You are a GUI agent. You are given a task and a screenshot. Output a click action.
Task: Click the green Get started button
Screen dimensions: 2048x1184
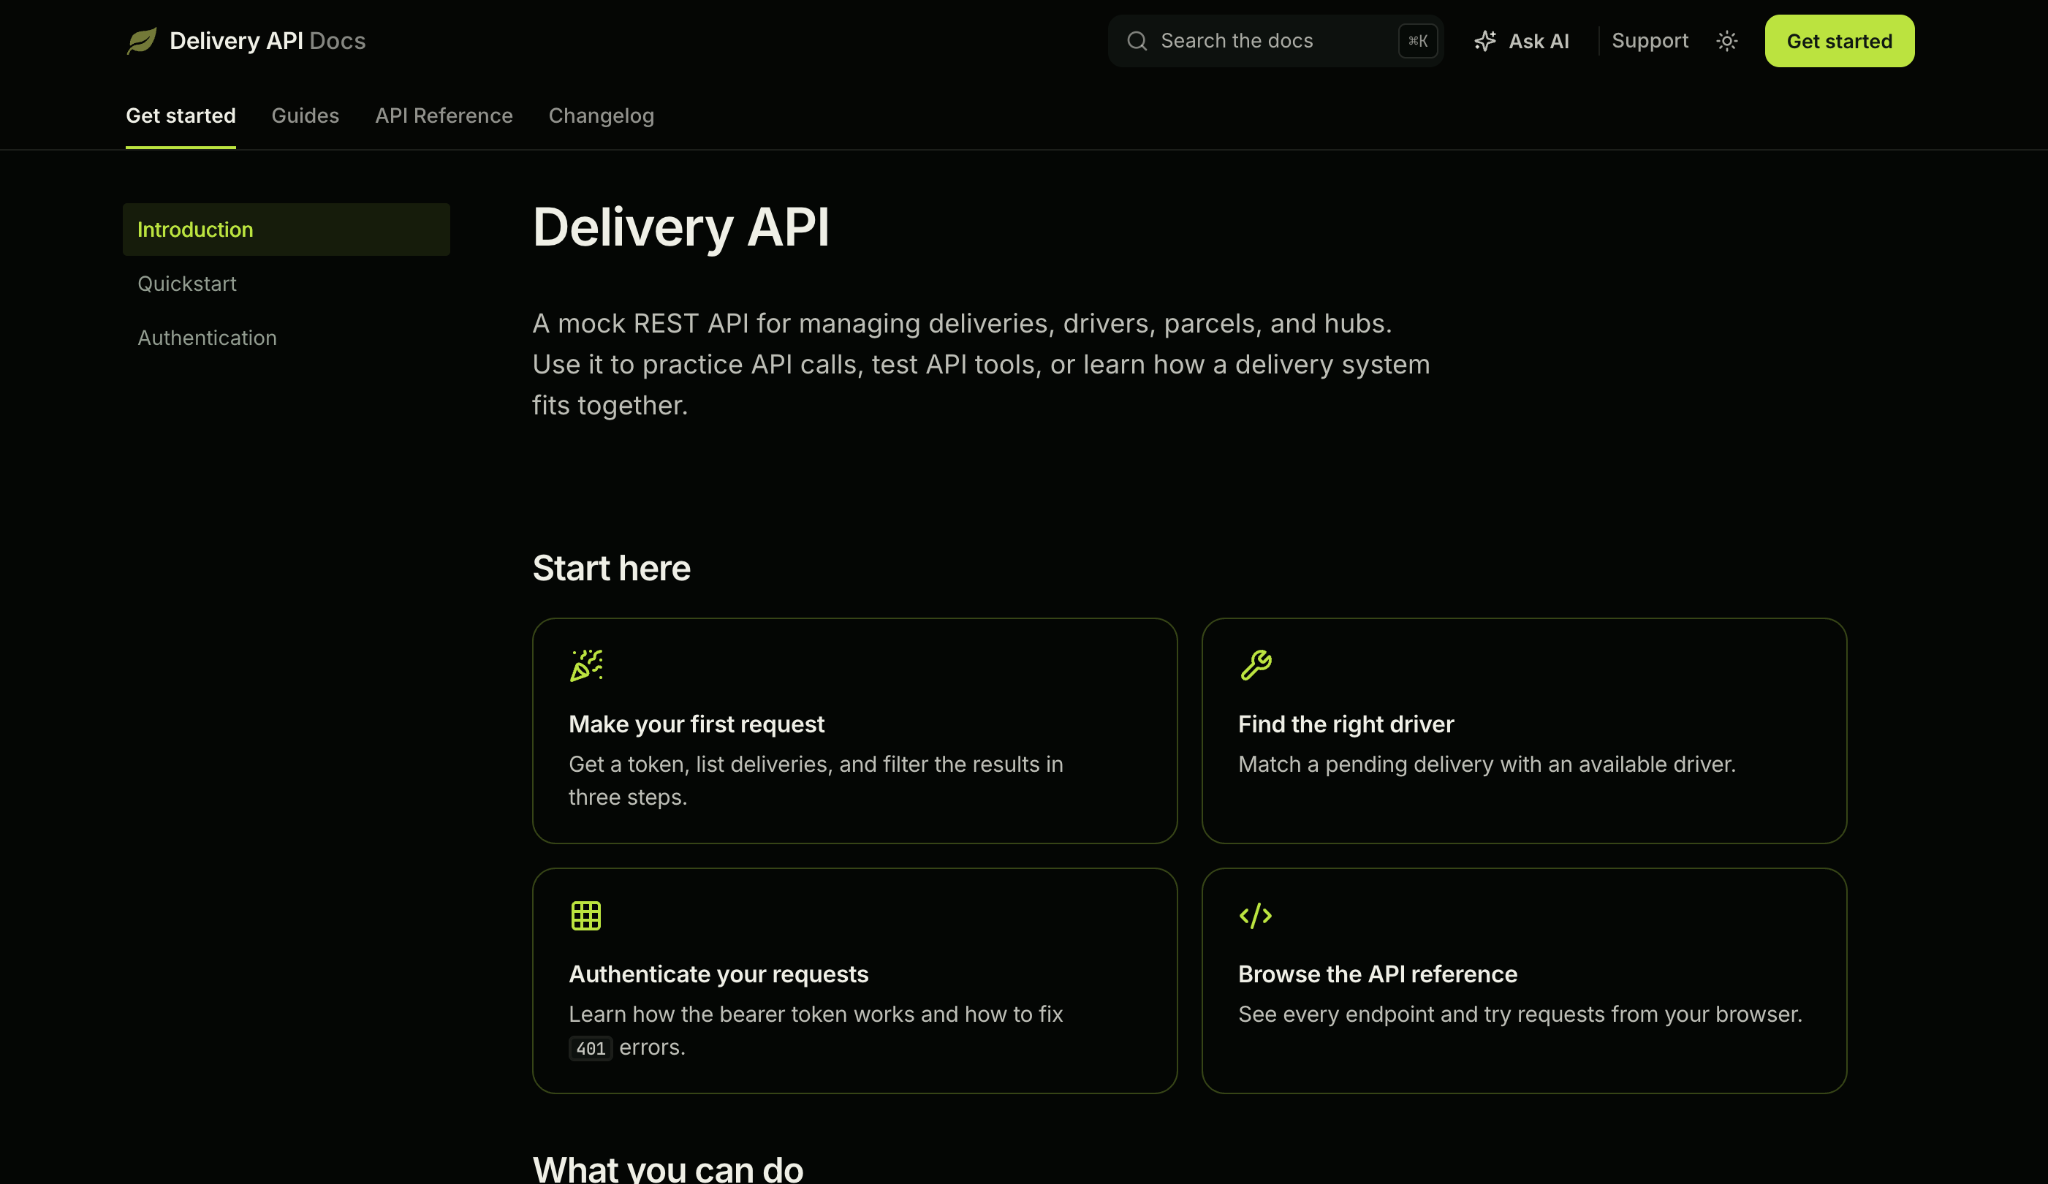pyautogui.click(x=1839, y=41)
